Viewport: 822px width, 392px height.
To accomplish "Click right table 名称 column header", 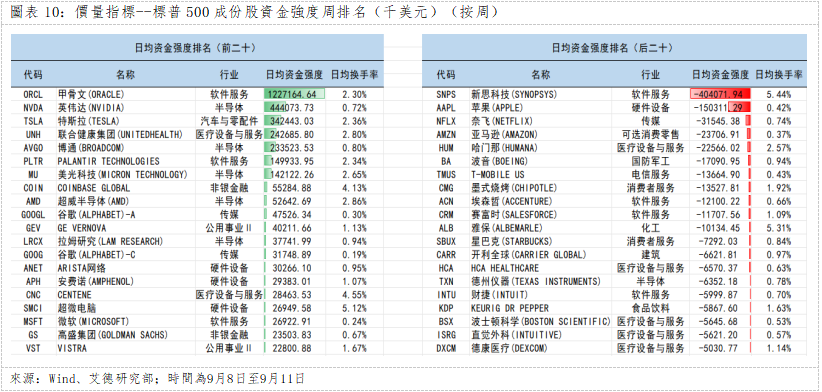I will click(540, 74).
